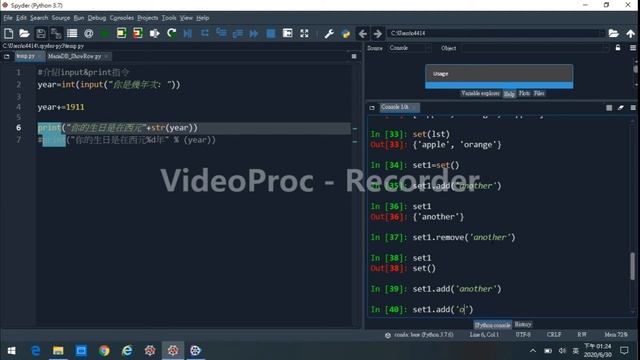Open the file list toolbar icon
This screenshot has height=360, width=640.
coord(72,33)
